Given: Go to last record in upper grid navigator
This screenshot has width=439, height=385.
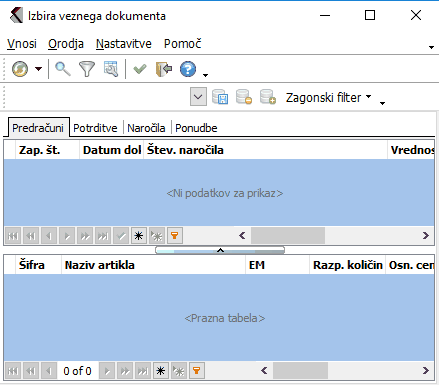Looking at the screenshot, I should 103,236.
